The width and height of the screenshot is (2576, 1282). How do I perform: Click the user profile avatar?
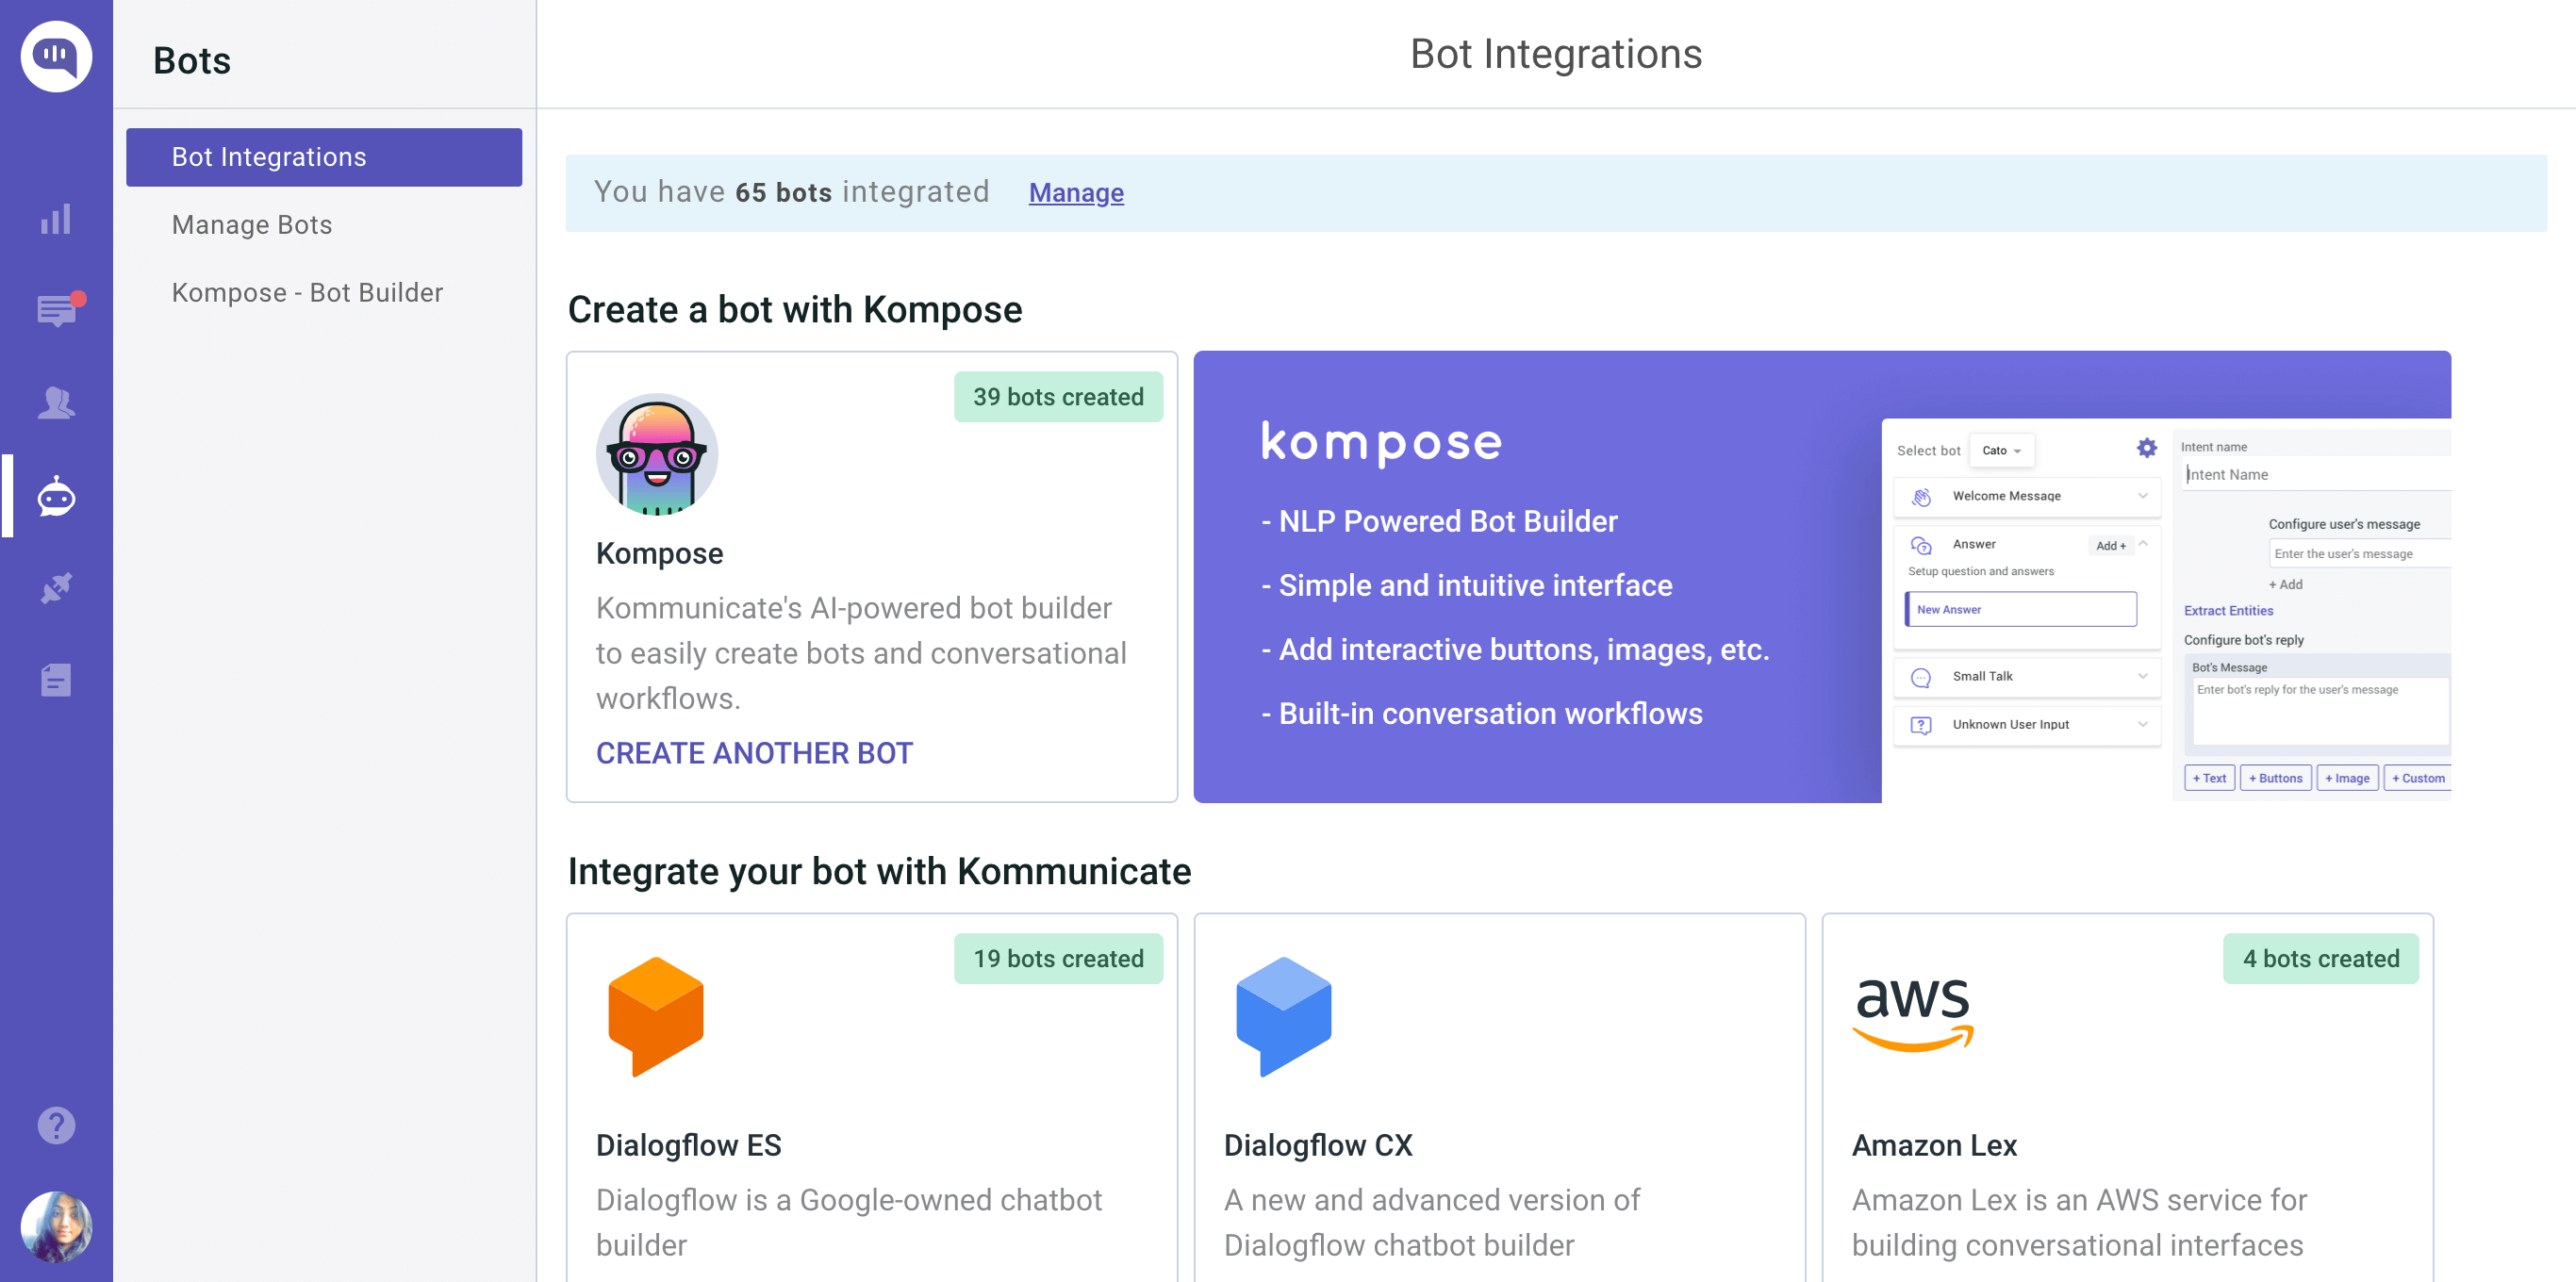coord(56,1226)
